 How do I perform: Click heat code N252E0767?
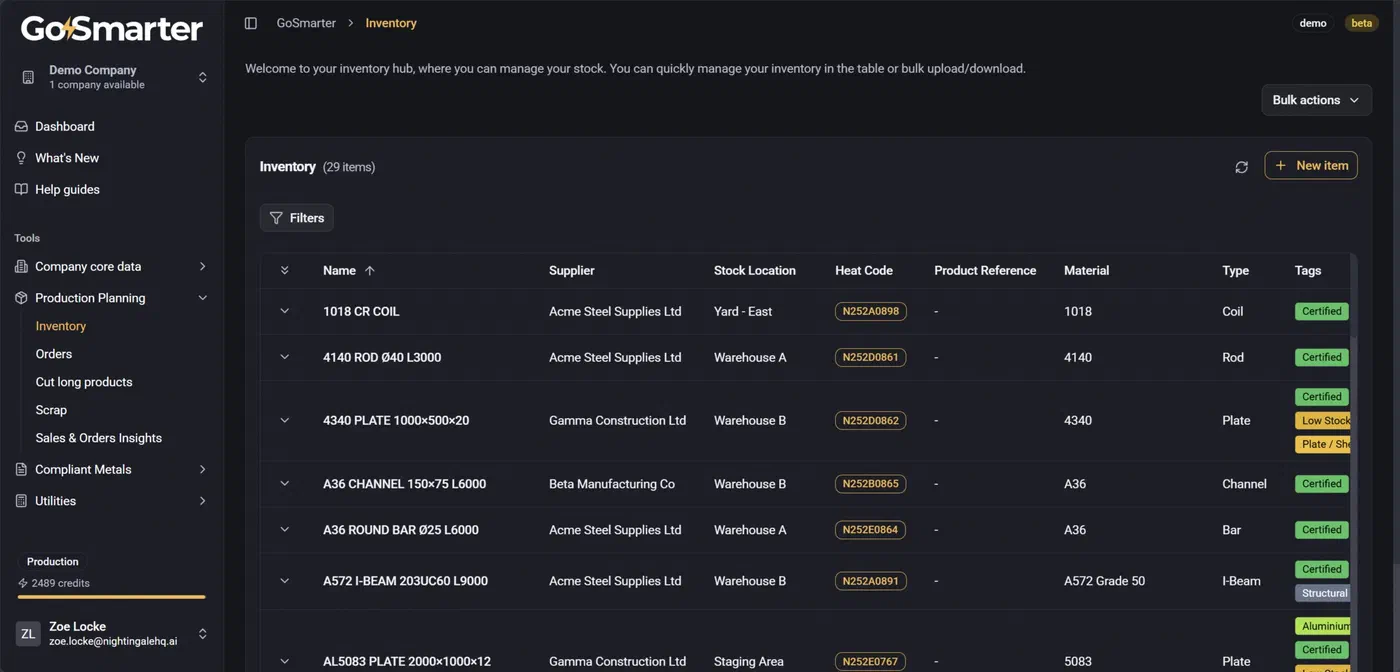871,661
